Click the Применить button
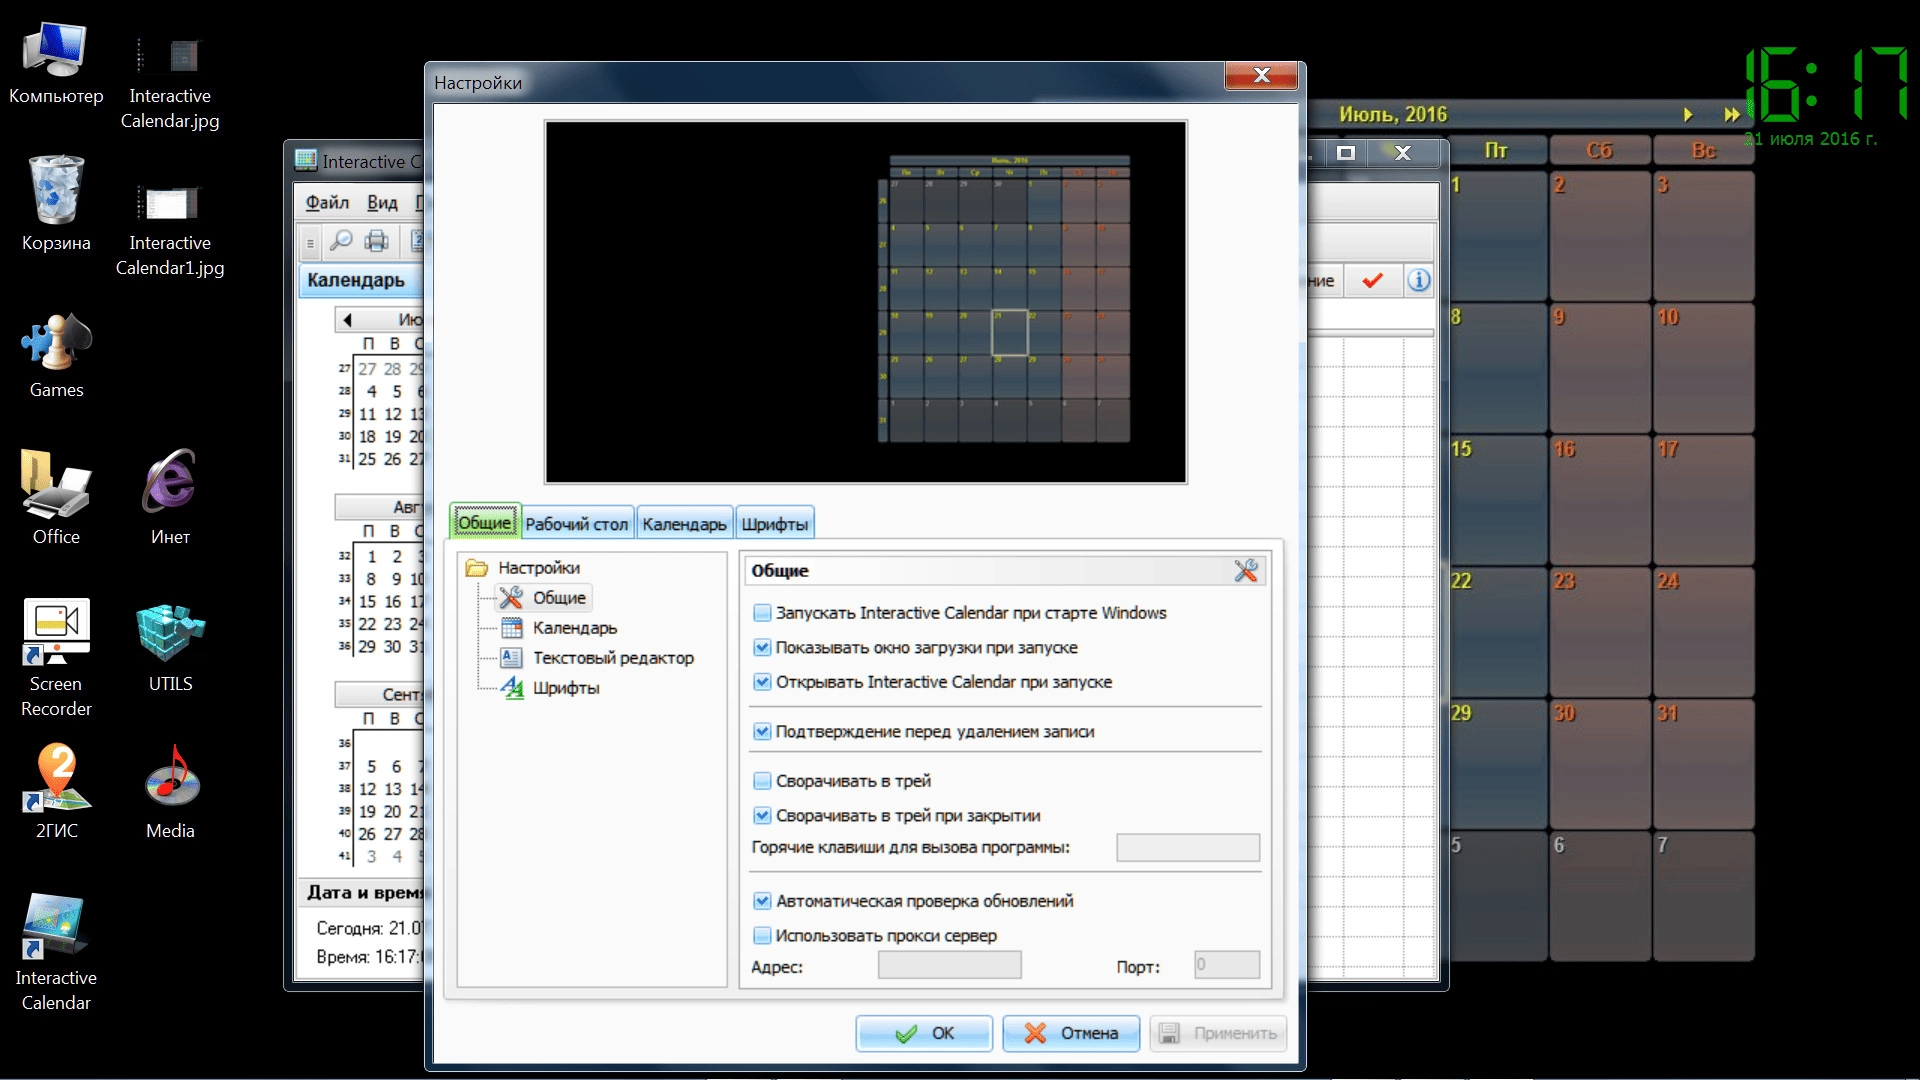Image resolution: width=1920 pixels, height=1080 pixels. click(x=1218, y=1034)
